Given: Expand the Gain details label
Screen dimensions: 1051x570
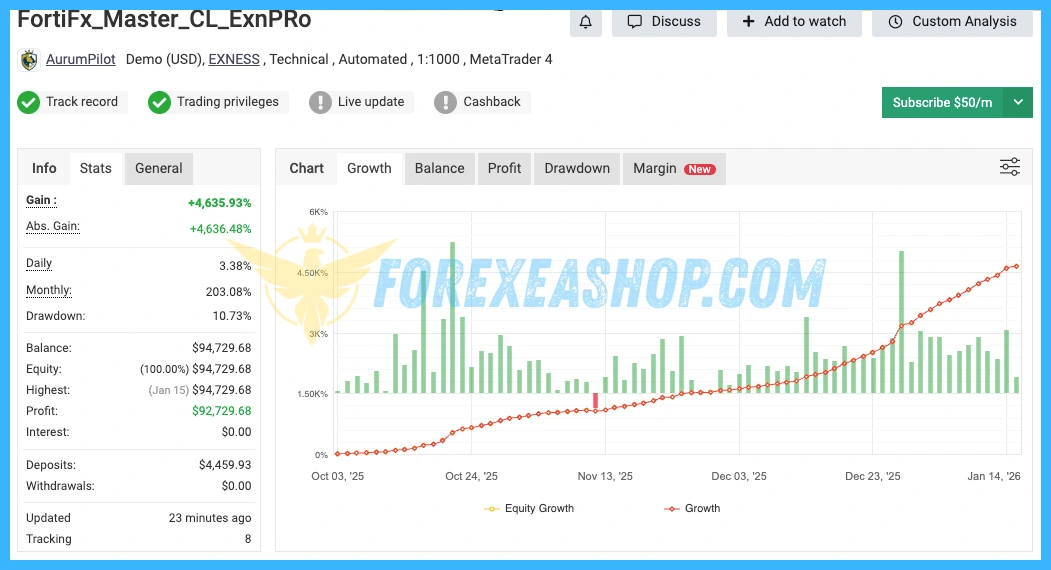Looking at the screenshot, I should 41,201.
